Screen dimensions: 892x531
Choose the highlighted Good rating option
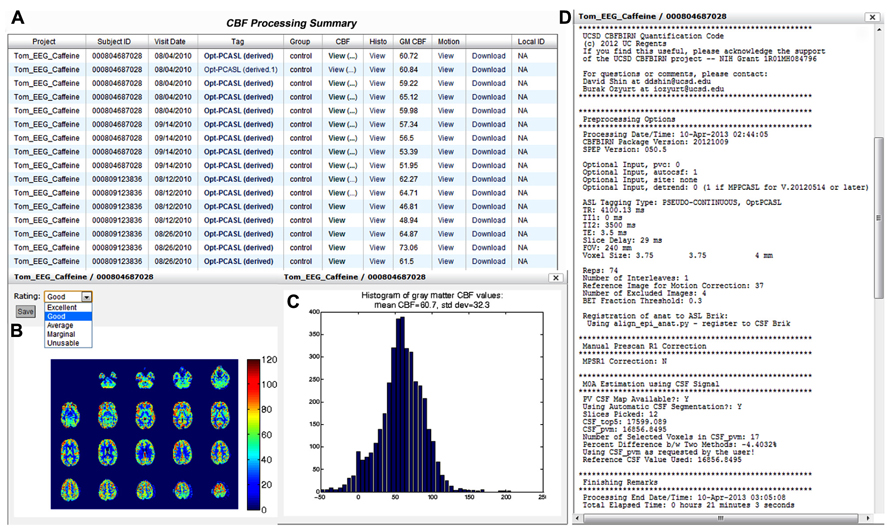pos(68,316)
